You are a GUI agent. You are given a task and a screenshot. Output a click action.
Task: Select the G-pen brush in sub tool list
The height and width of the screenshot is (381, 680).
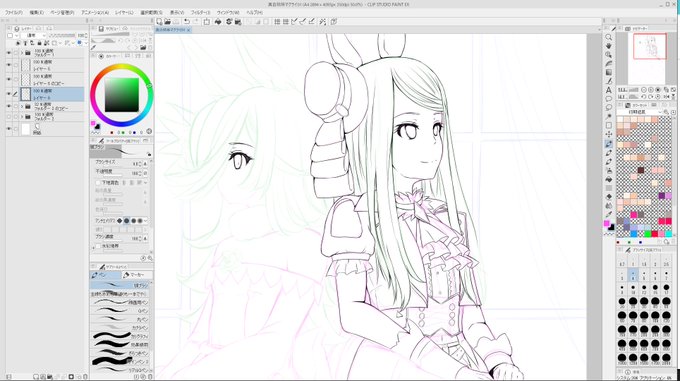(x=121, y=310)
